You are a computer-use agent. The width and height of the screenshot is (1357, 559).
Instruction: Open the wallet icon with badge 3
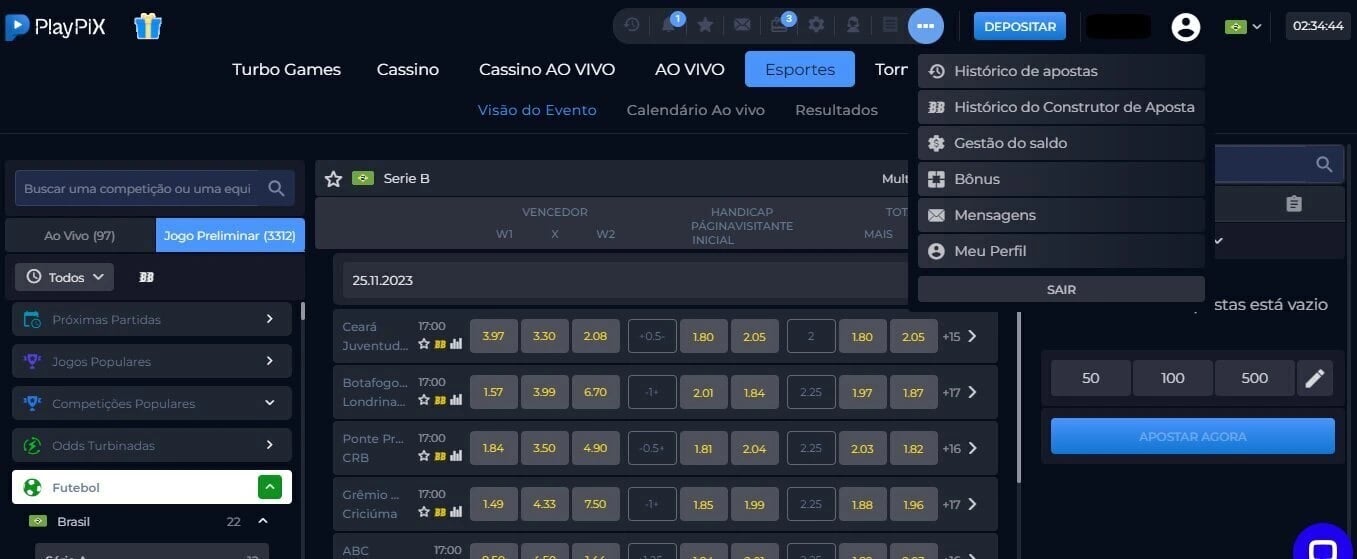tap(779, 26)
